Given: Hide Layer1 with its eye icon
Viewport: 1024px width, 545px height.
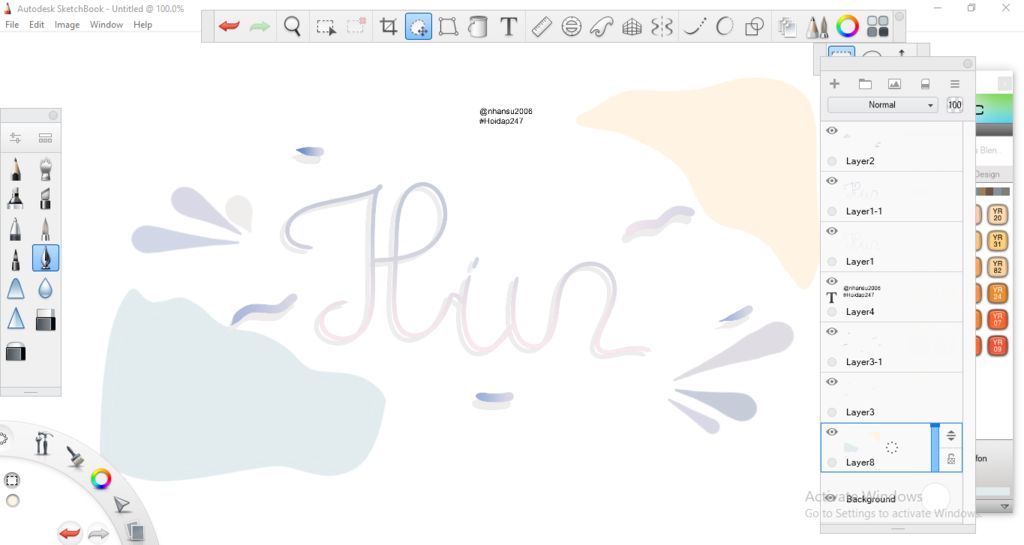Looking at the screenshot, I should pyautogui.click(x=831, y=231).
